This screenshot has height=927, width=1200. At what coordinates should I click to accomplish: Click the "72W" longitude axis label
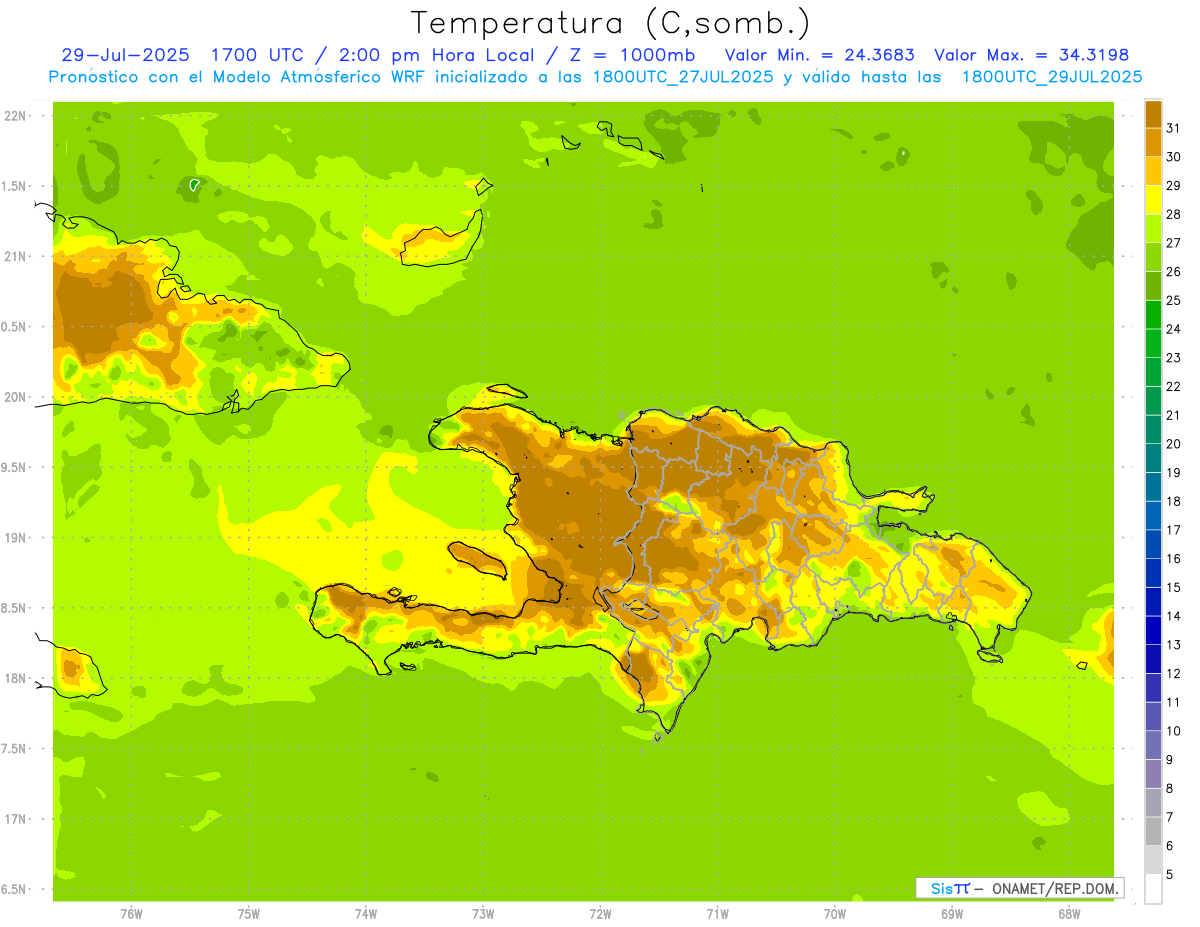[601, 913]
